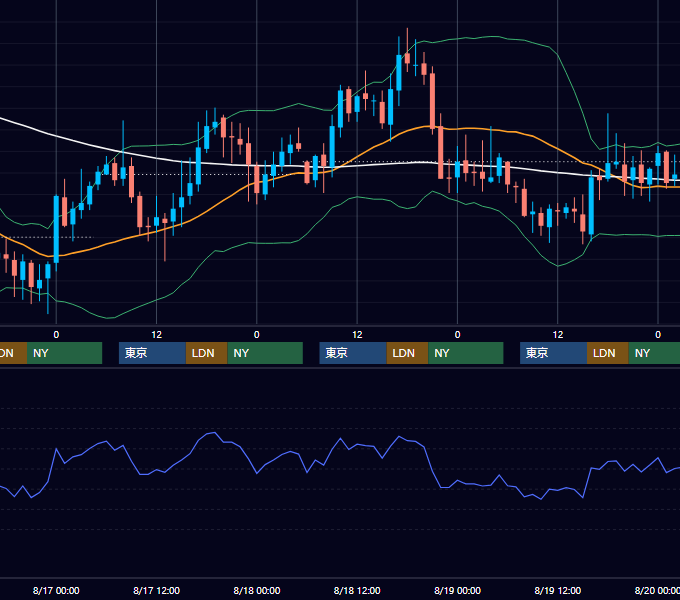Select the 東京 session block on 8/19
The image size is (680, 600).
553,353
